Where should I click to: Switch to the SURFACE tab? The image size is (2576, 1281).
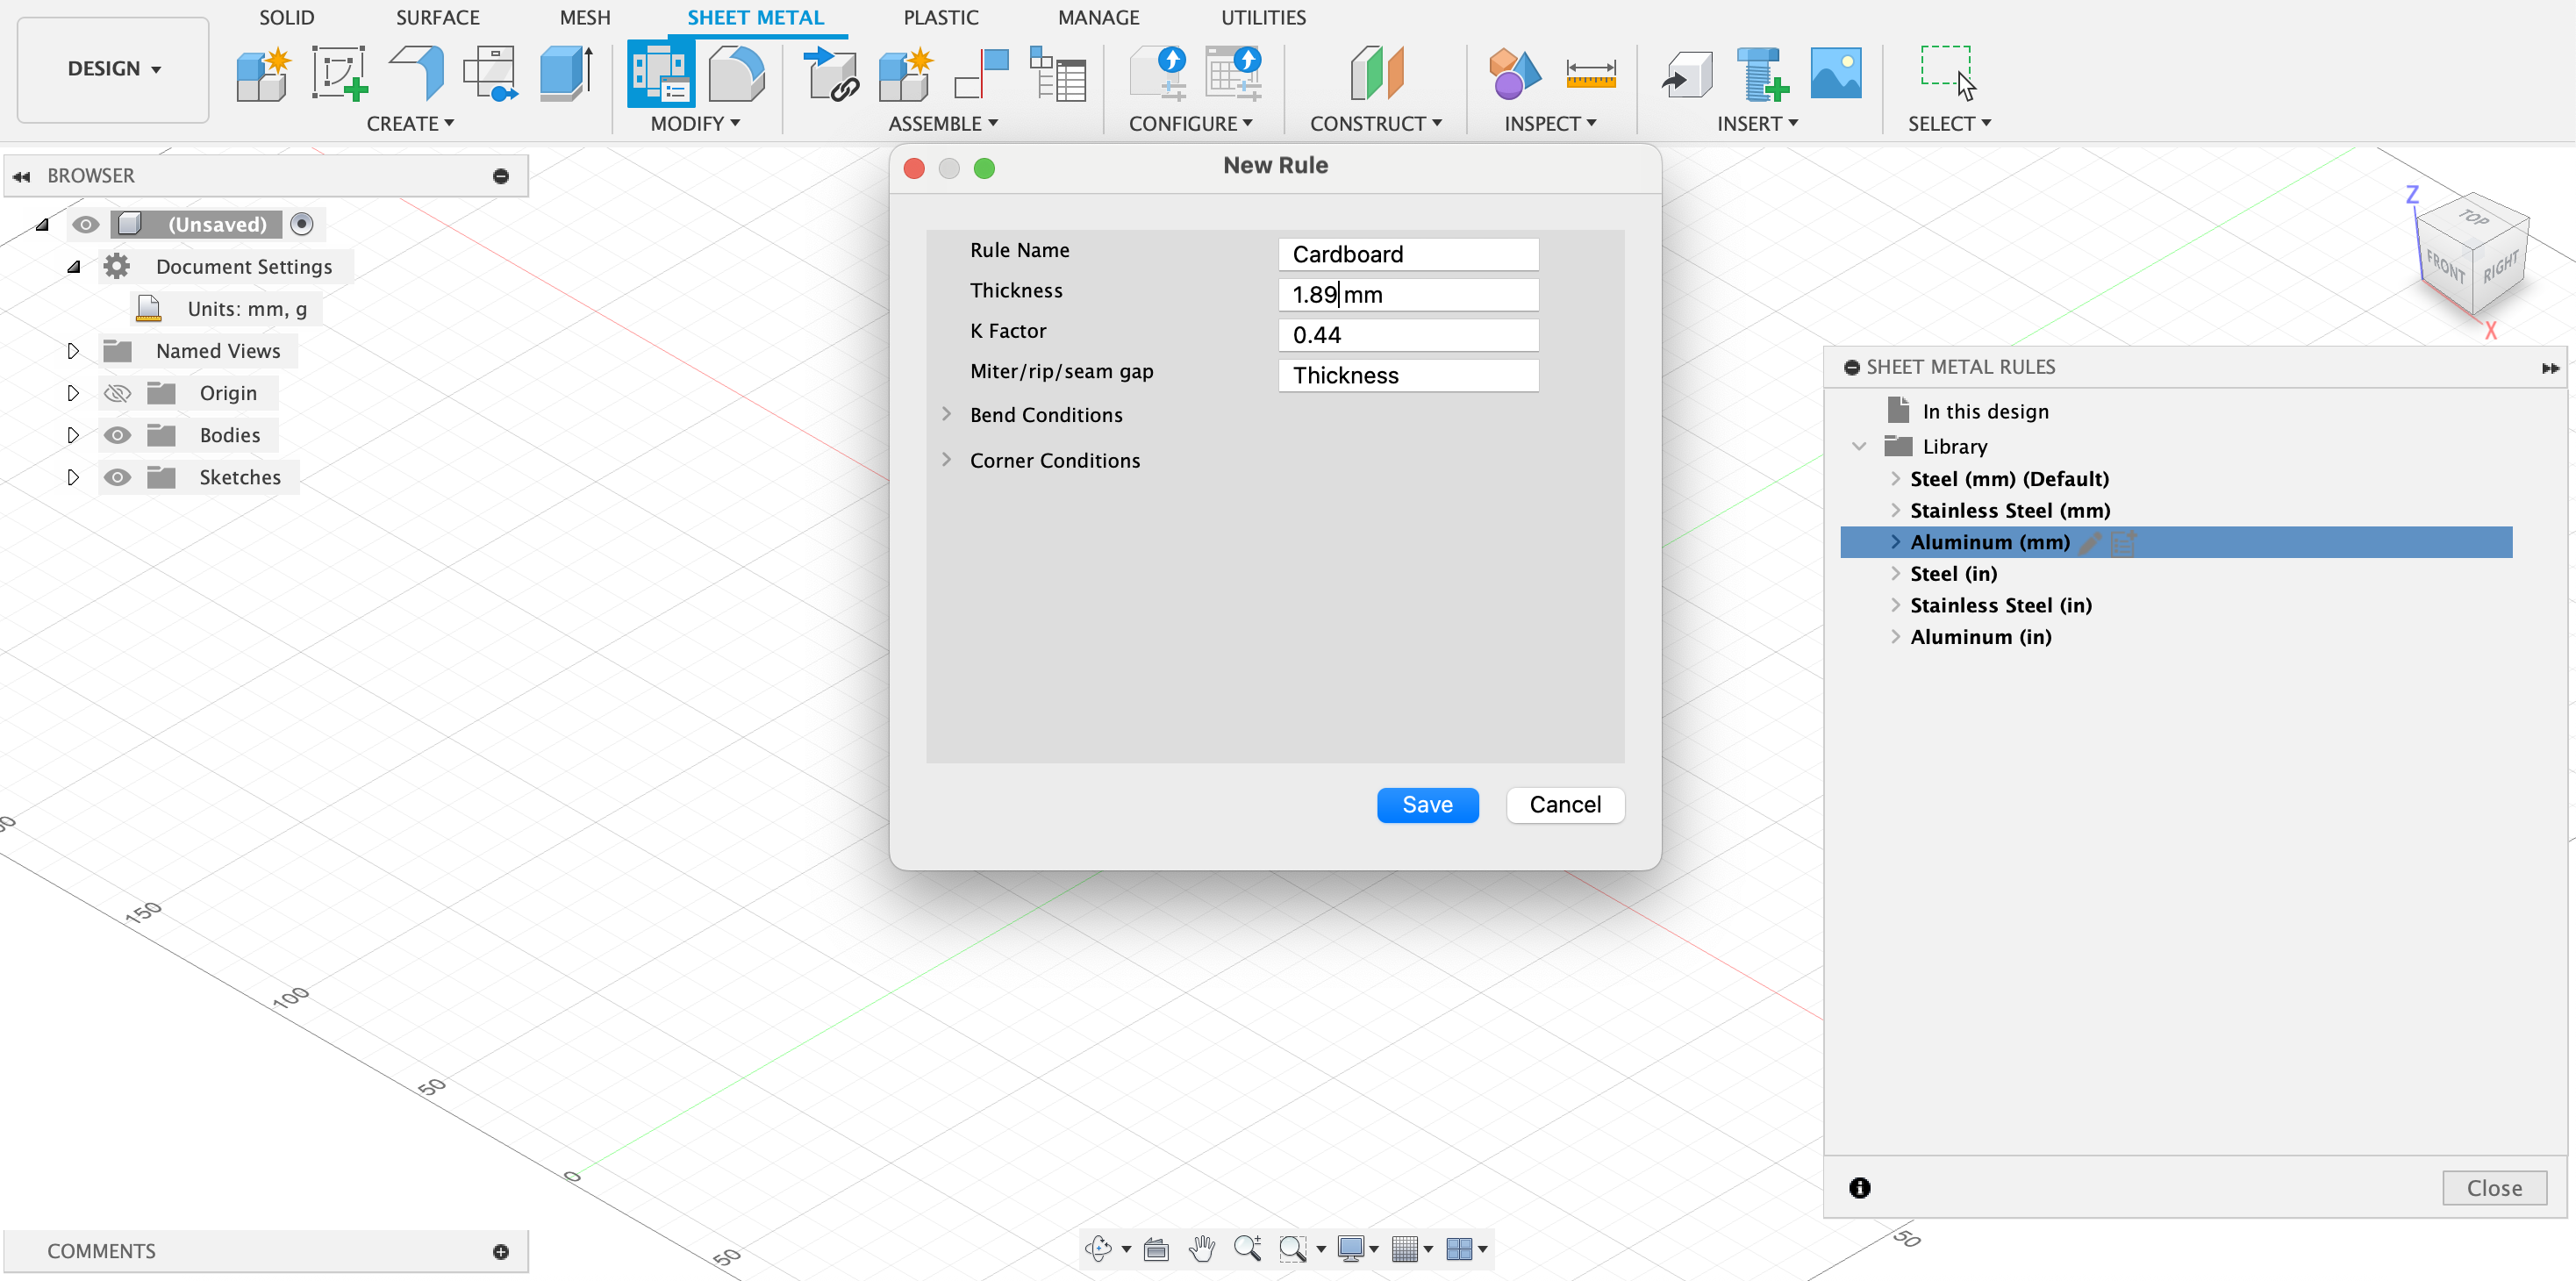coord(437,17)
